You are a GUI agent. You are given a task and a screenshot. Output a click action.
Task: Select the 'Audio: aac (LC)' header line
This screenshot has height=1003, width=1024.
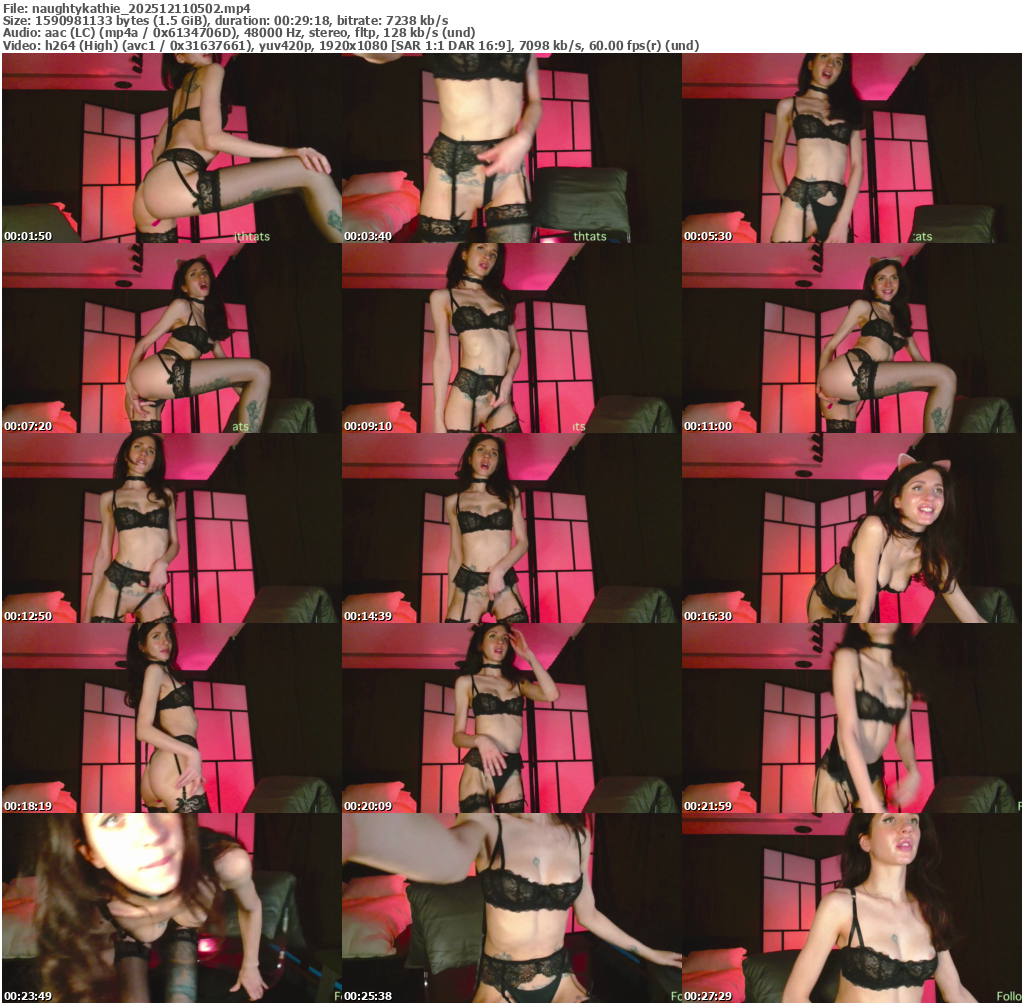(239, 33)
